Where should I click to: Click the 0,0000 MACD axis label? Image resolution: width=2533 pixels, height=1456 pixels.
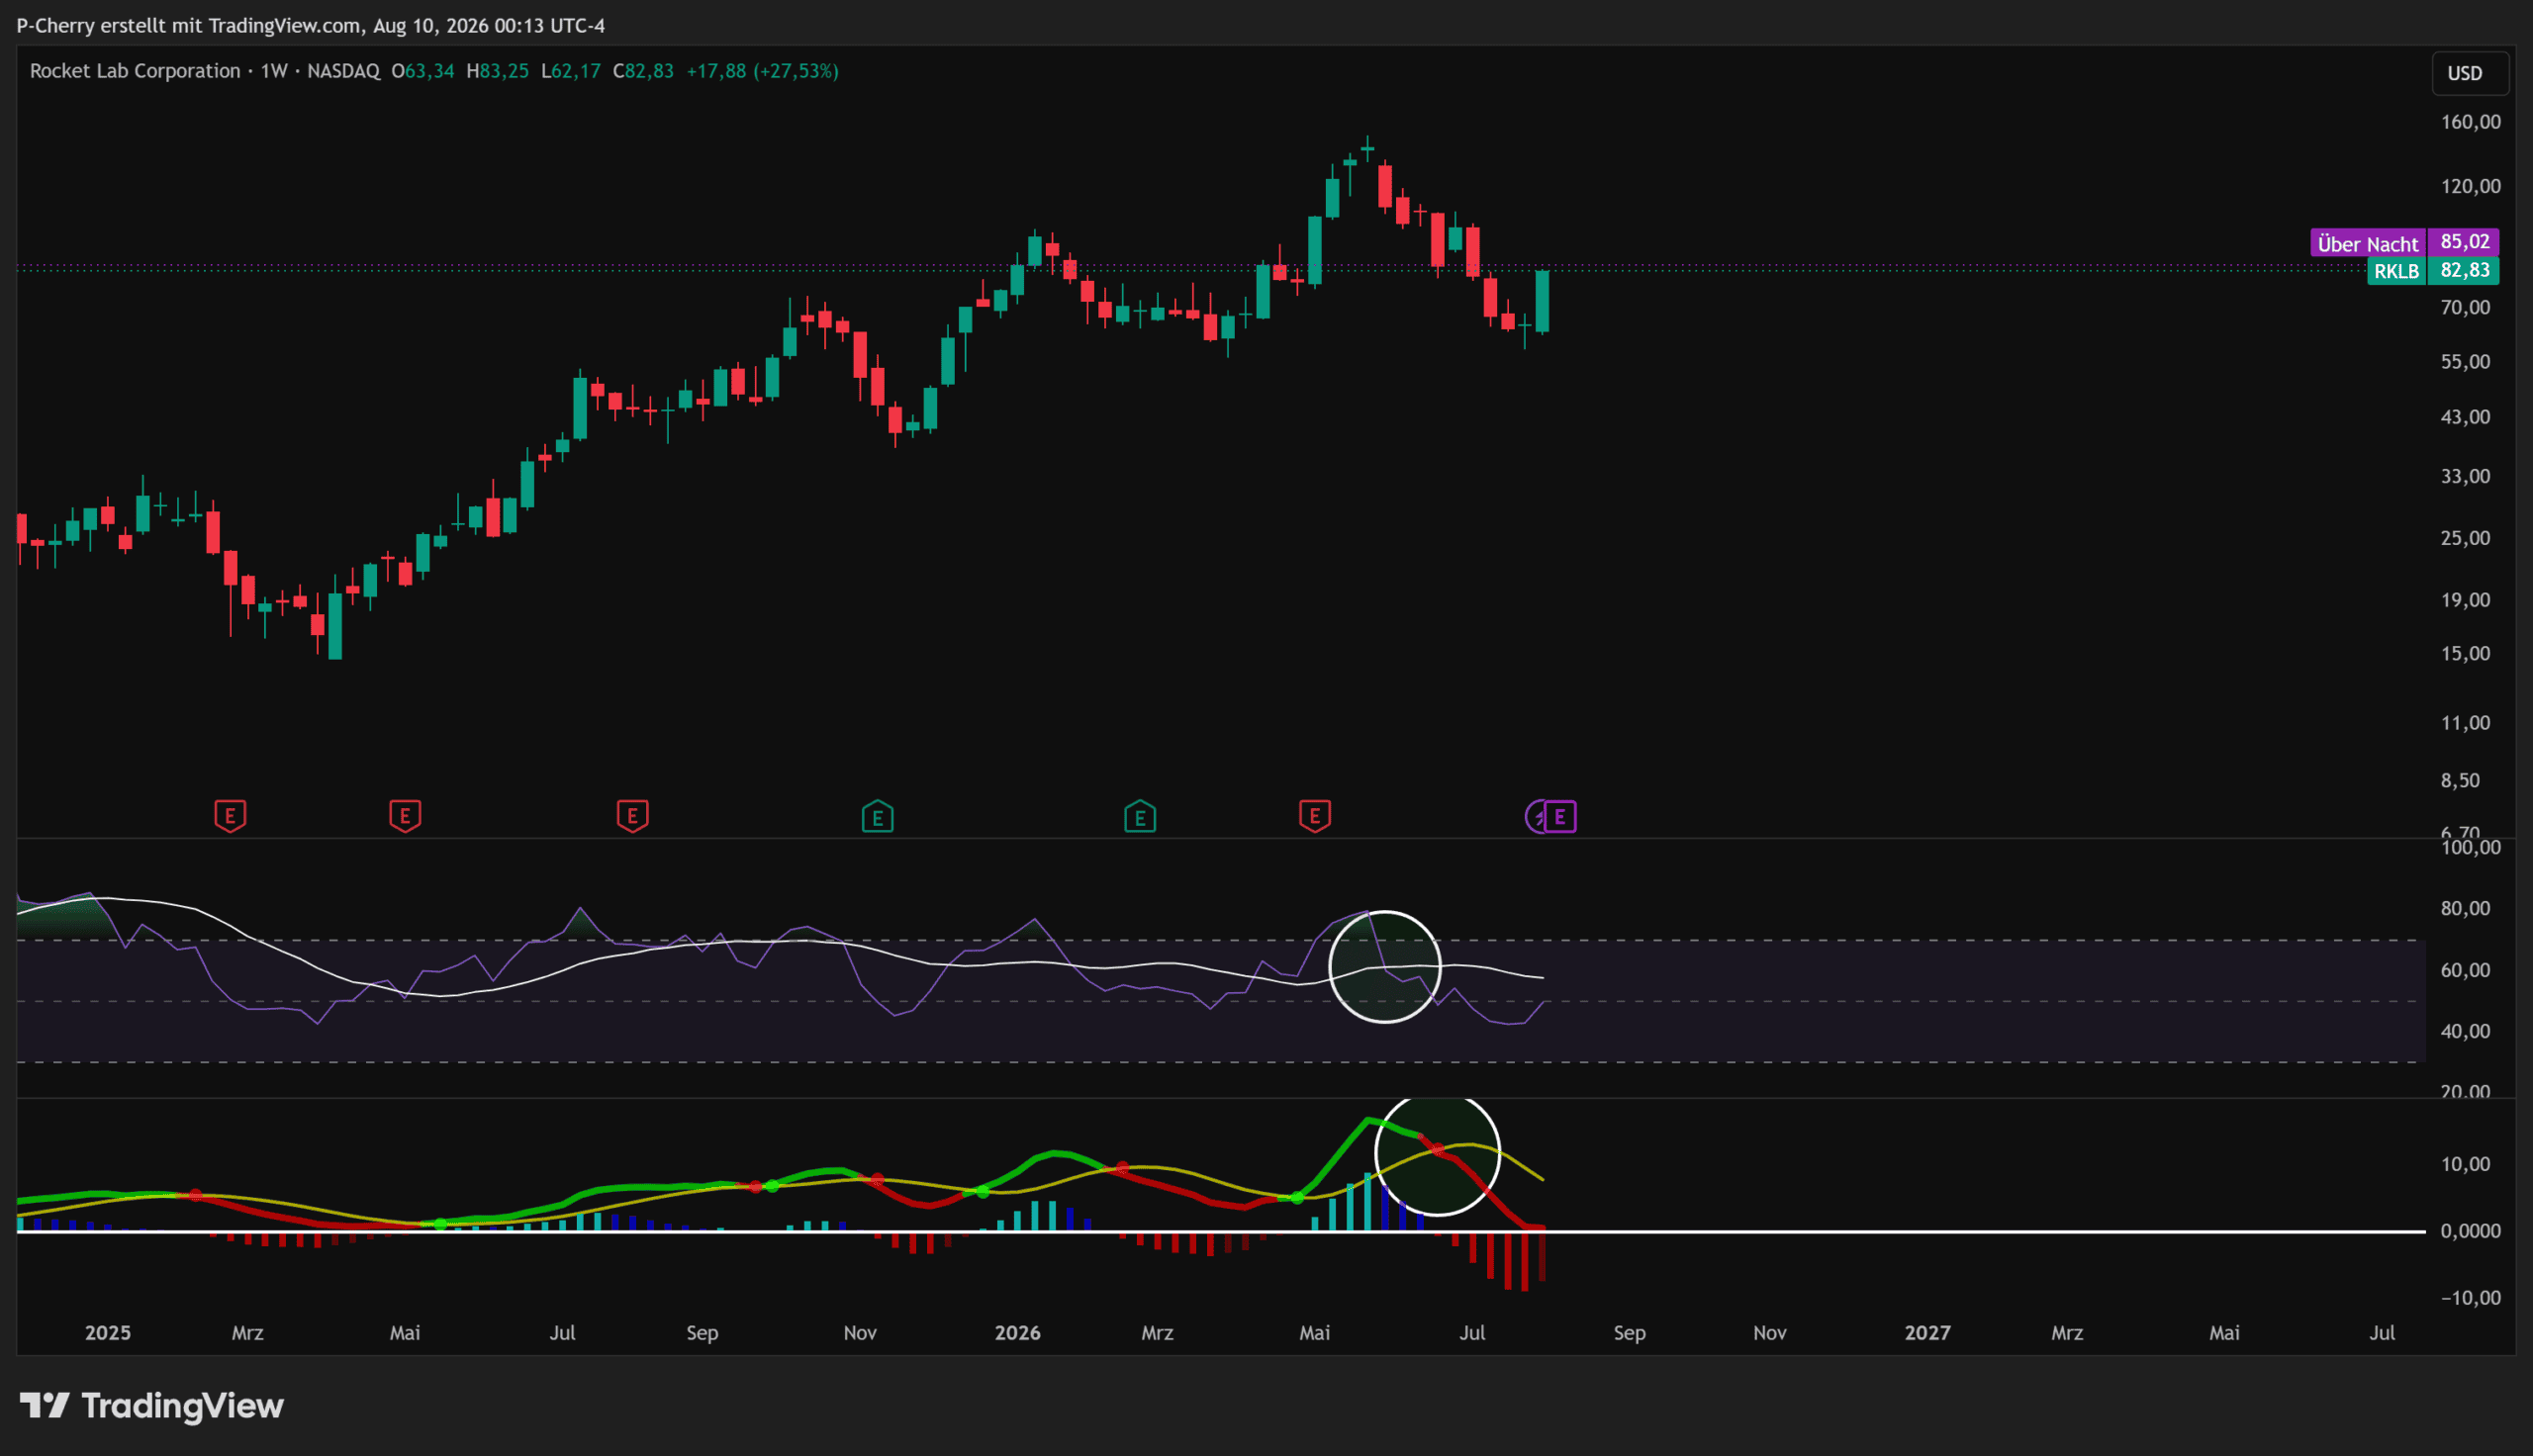[2471, 1231]
